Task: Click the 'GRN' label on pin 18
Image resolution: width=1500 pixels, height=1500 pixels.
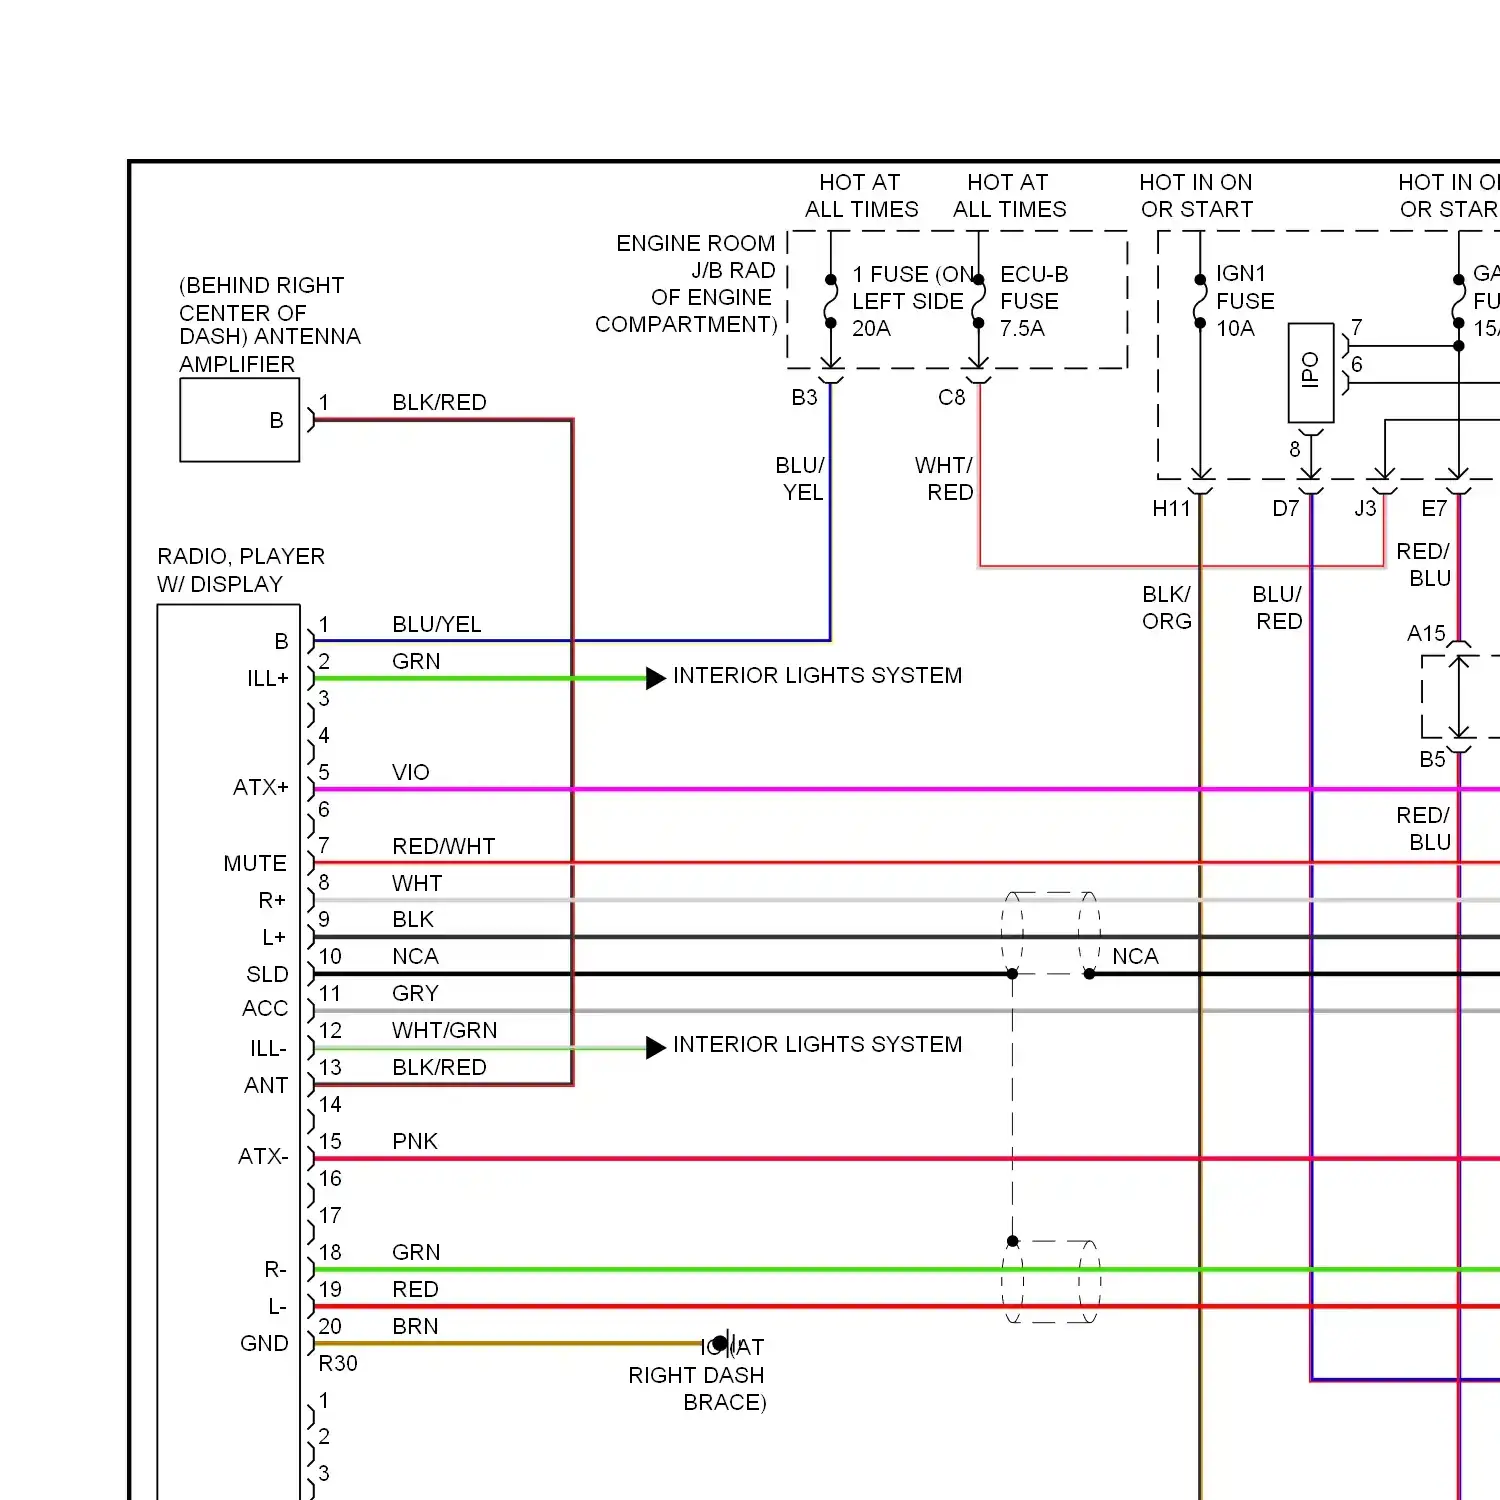Action: [416, 1252]
